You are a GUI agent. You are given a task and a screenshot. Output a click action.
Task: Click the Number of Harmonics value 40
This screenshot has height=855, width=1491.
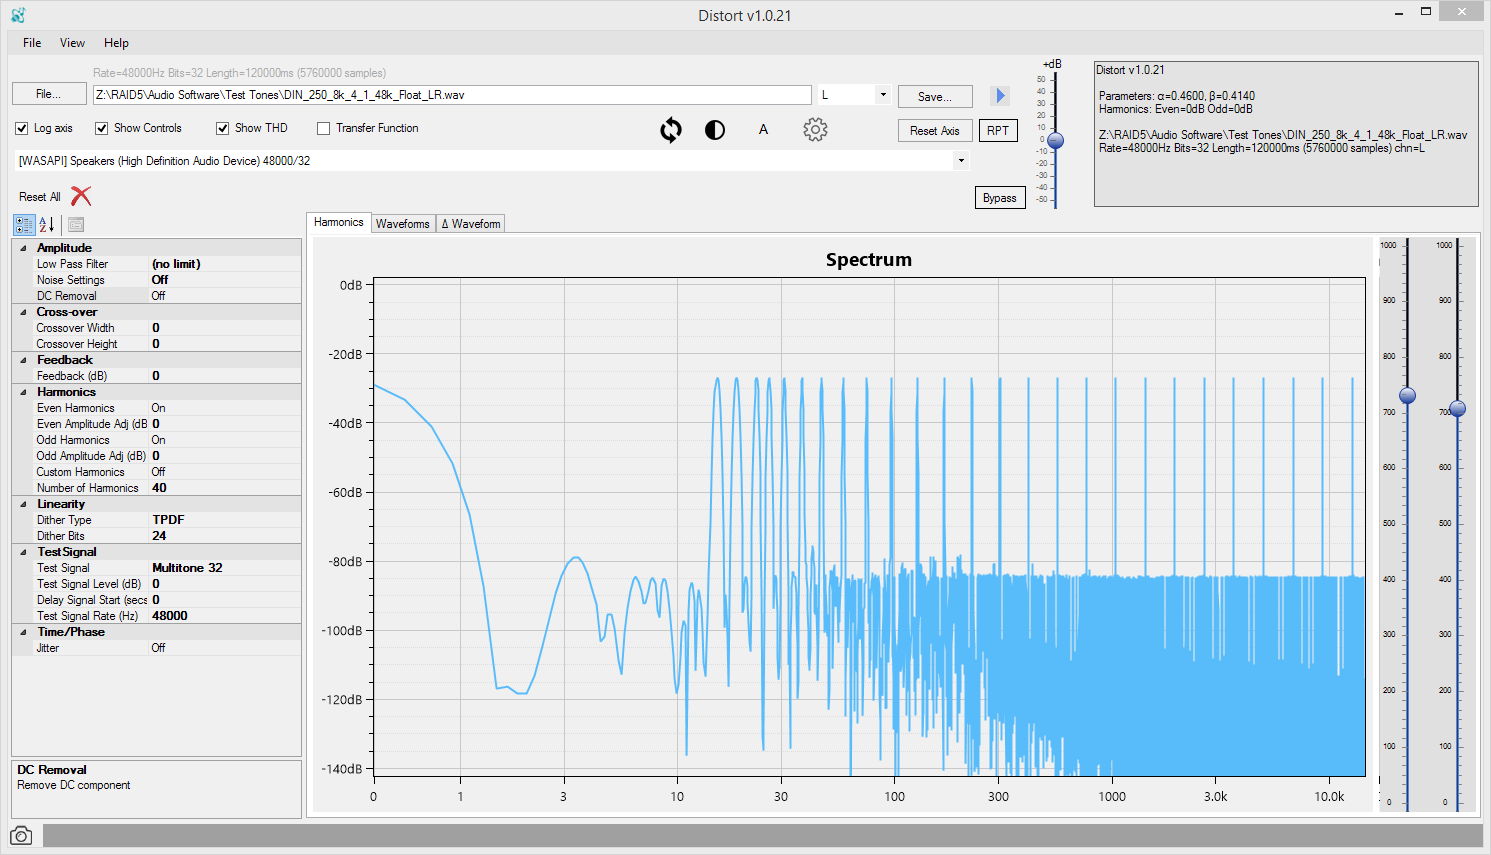click(x=225, y=488)
